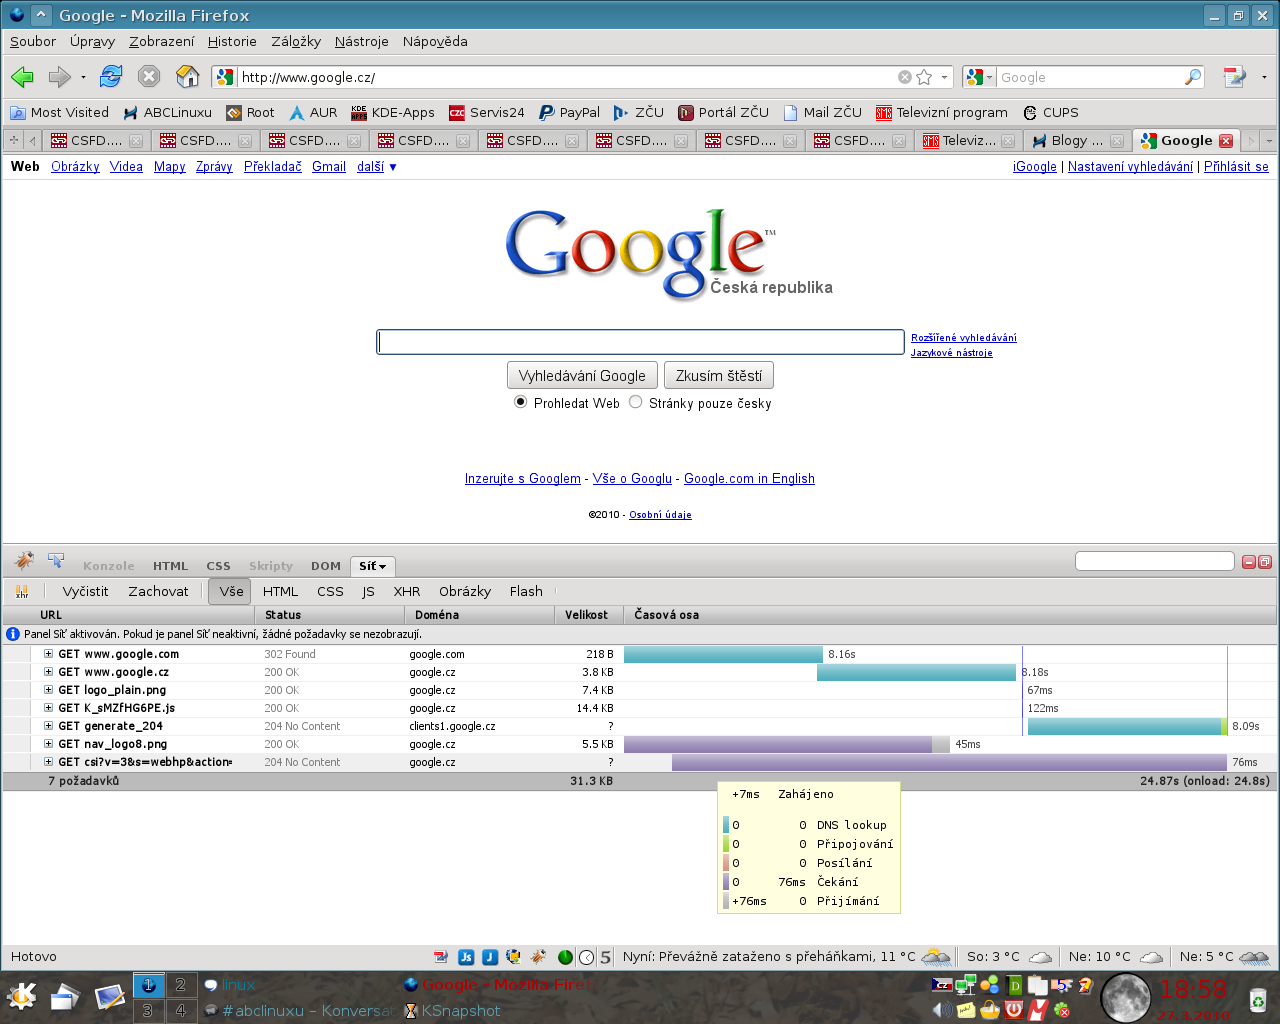This screenshot has width=1280, height=1024.
Task: Open the Záložky menu
Action: tap(296, 41)
